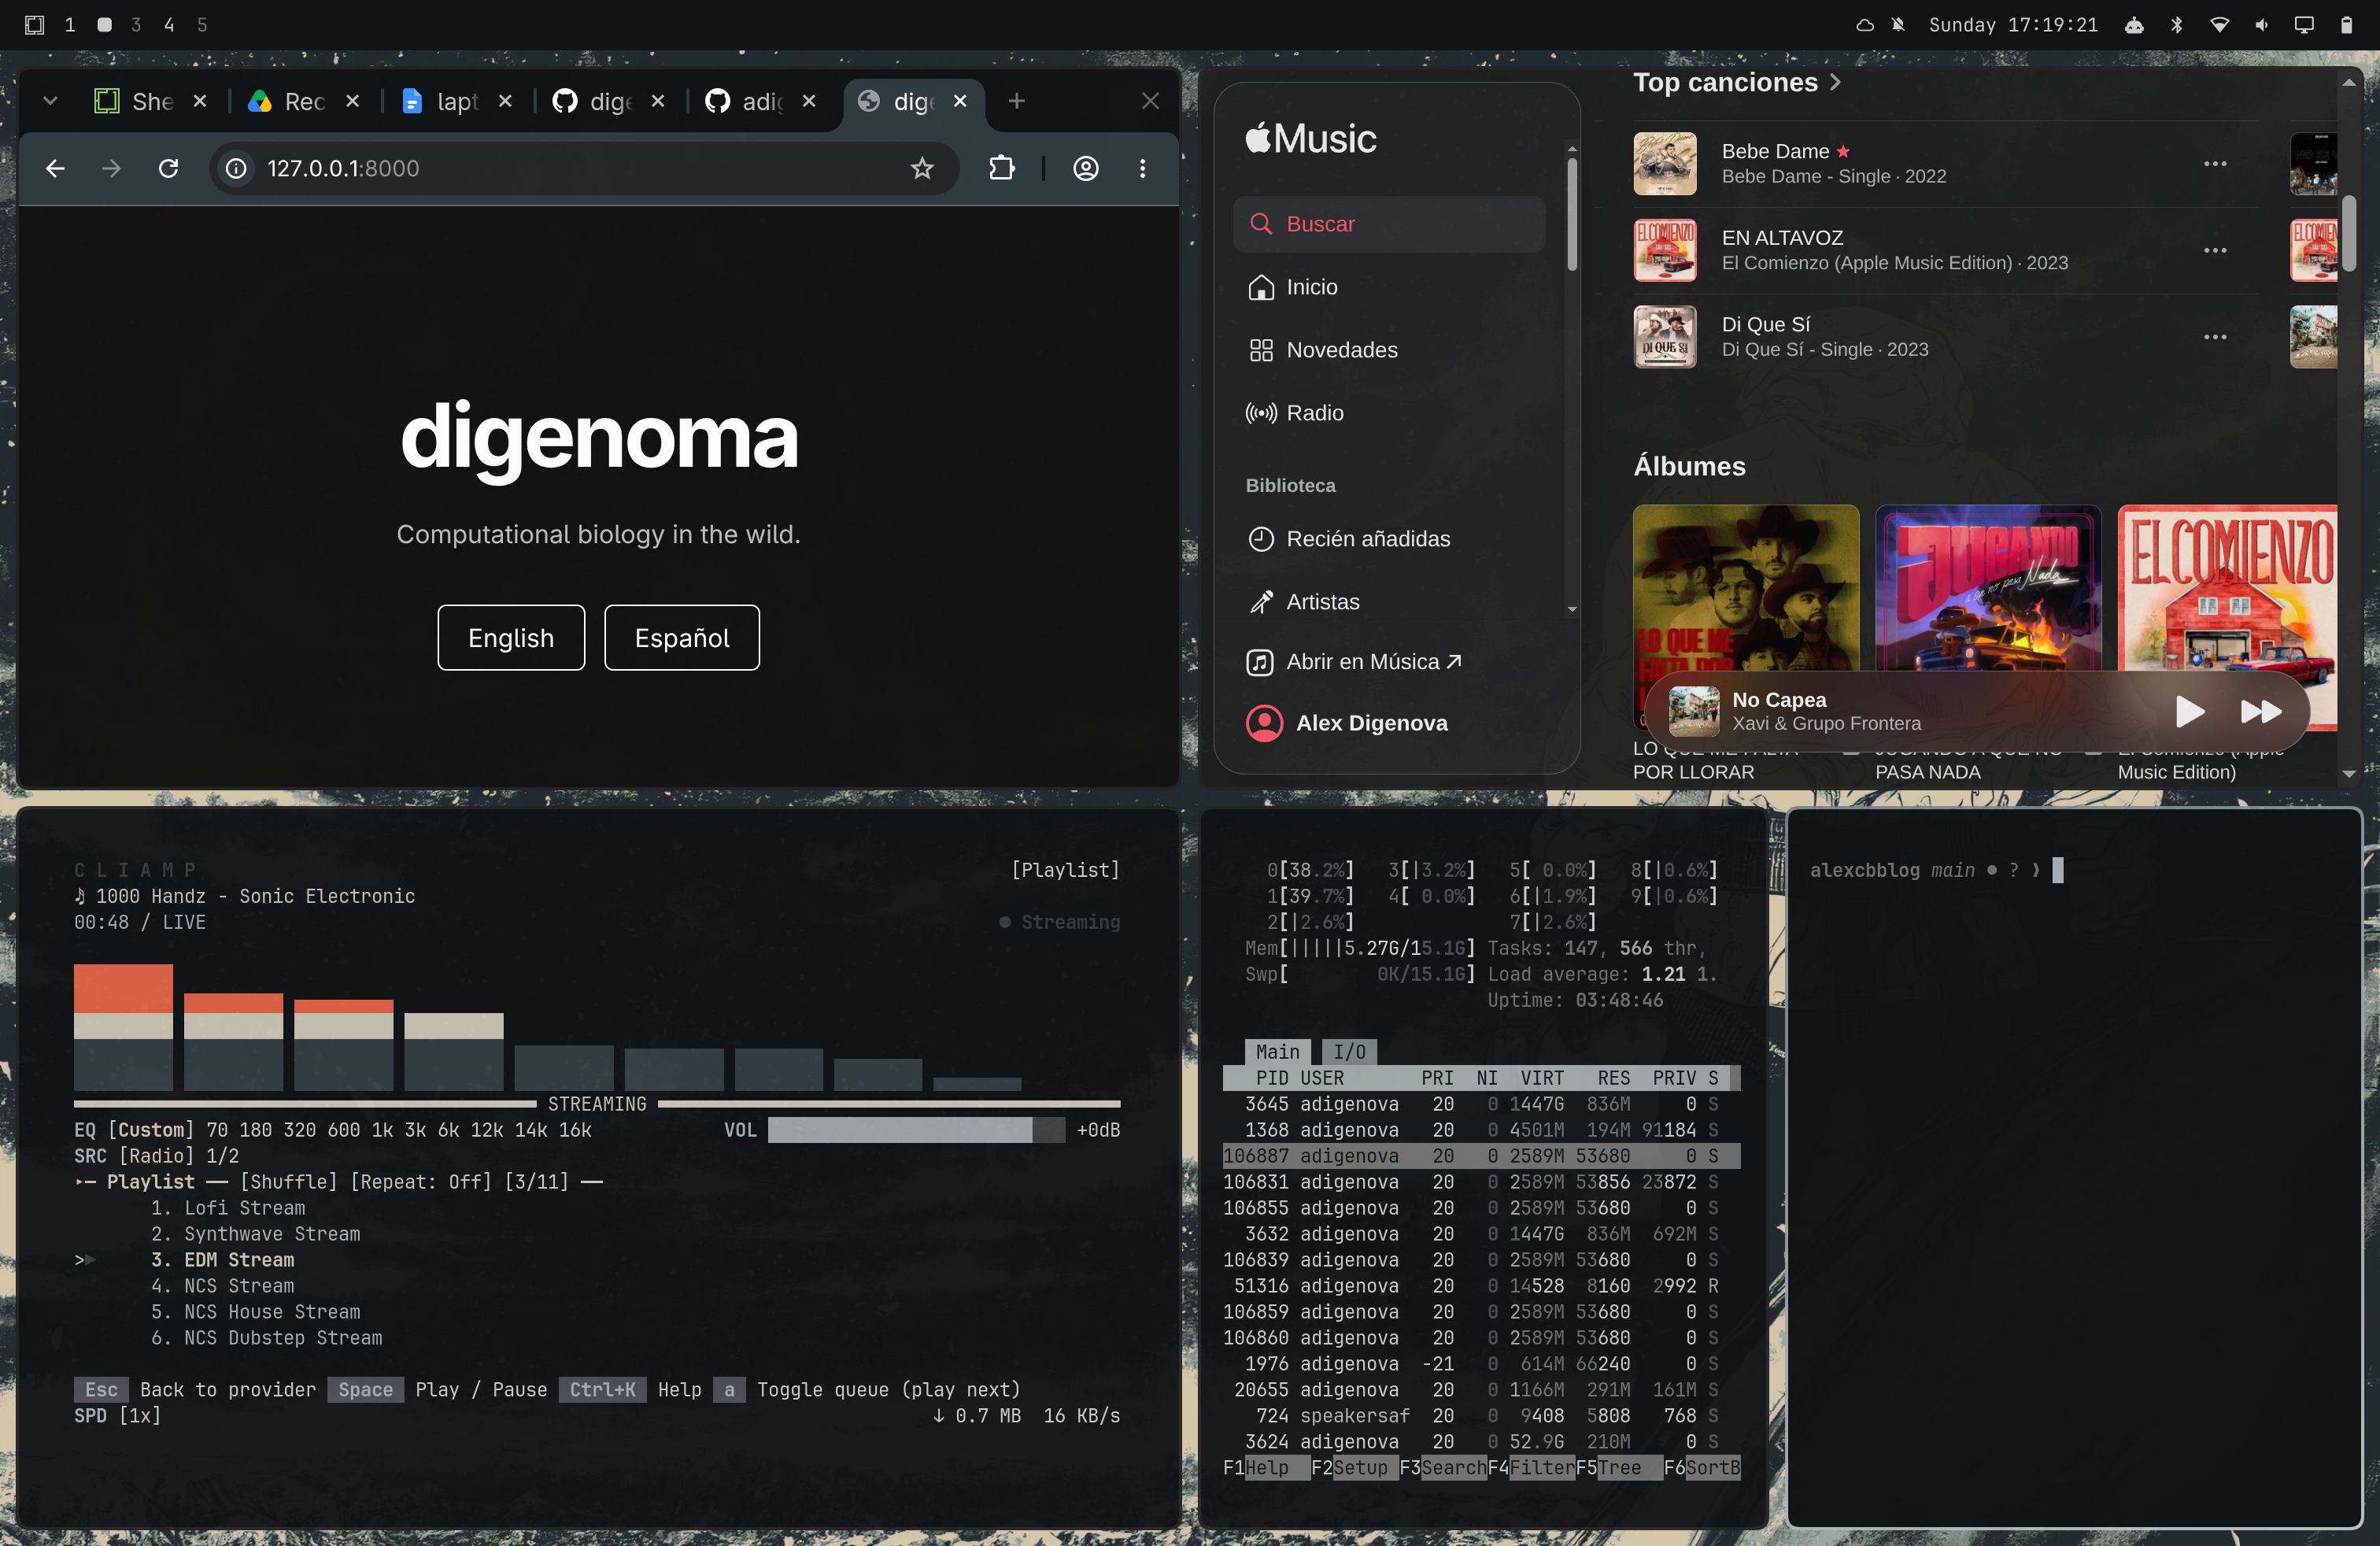2380x1546 pixels.
Task: Click F4 Filter in htop
Action: pyautogui.click(x=1530, y=1467)
